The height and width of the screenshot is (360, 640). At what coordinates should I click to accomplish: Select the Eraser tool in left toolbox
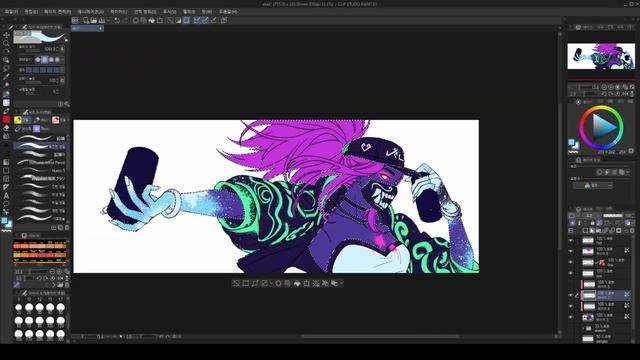(6, 128)
